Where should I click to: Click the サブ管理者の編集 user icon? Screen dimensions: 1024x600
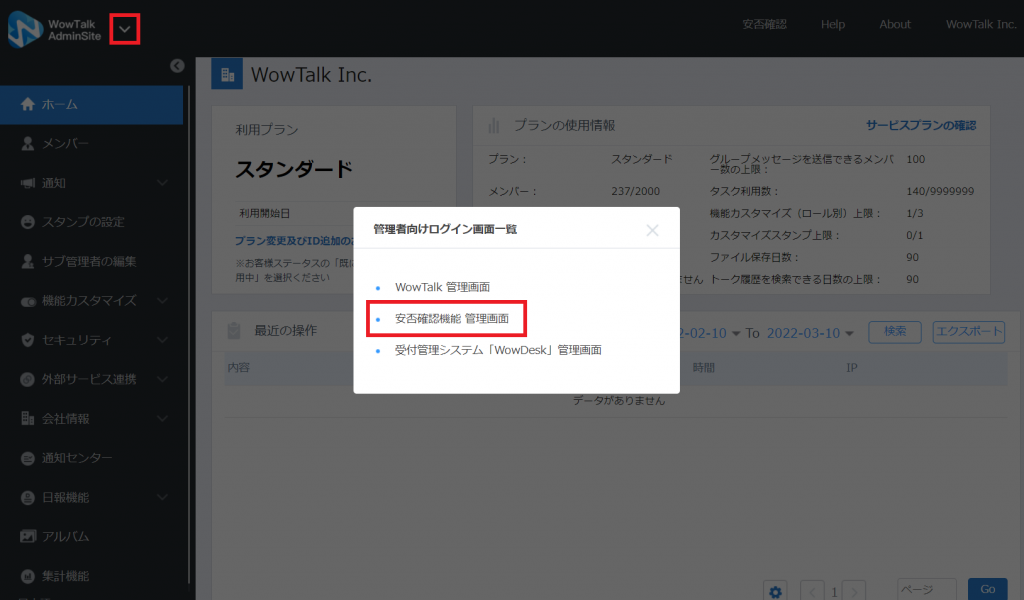coord(27,262)
